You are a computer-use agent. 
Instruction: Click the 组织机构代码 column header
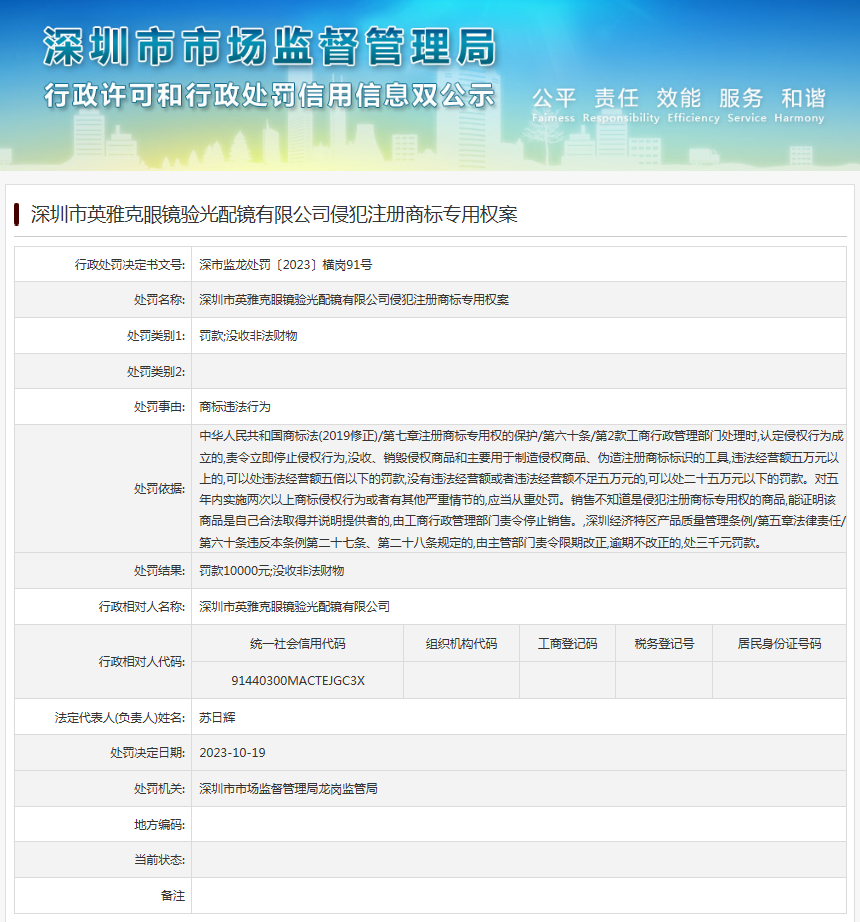coord(461,644)
